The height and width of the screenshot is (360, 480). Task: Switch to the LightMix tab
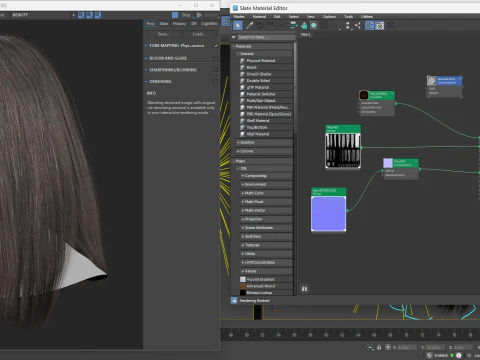tap(209, 24)
